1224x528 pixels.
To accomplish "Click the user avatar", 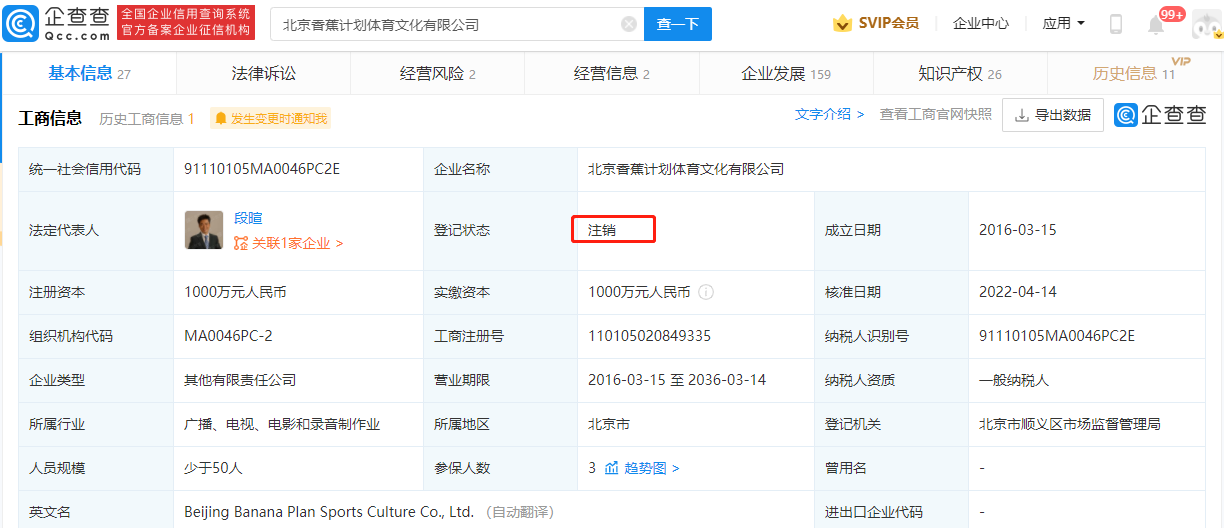I will 1207,24.
